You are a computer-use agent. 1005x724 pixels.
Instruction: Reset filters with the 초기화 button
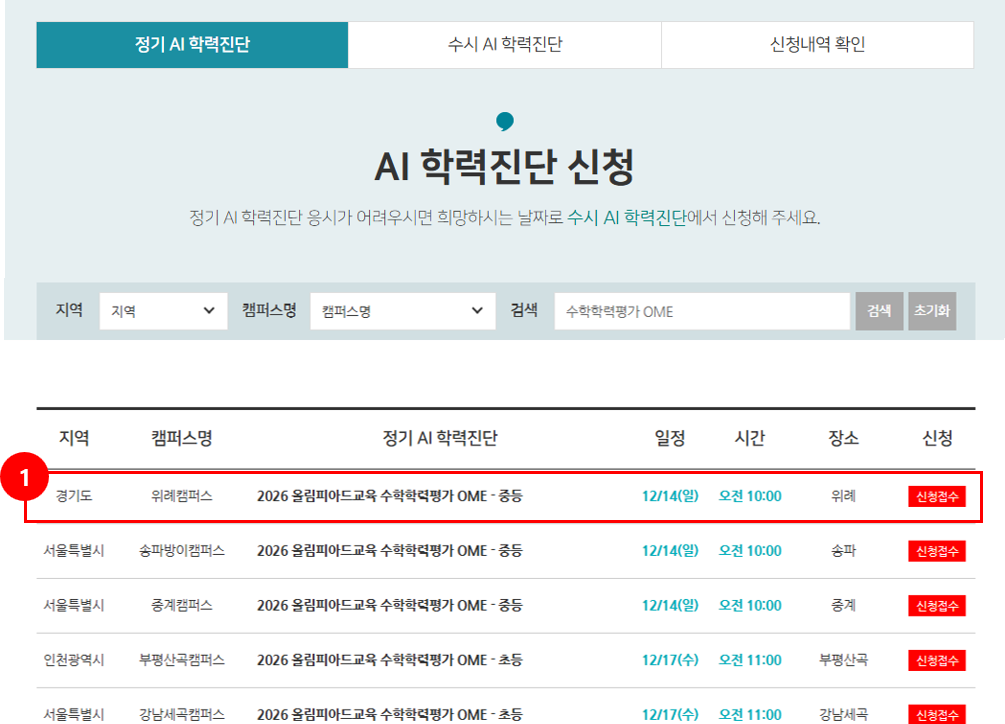click(932, 311)
